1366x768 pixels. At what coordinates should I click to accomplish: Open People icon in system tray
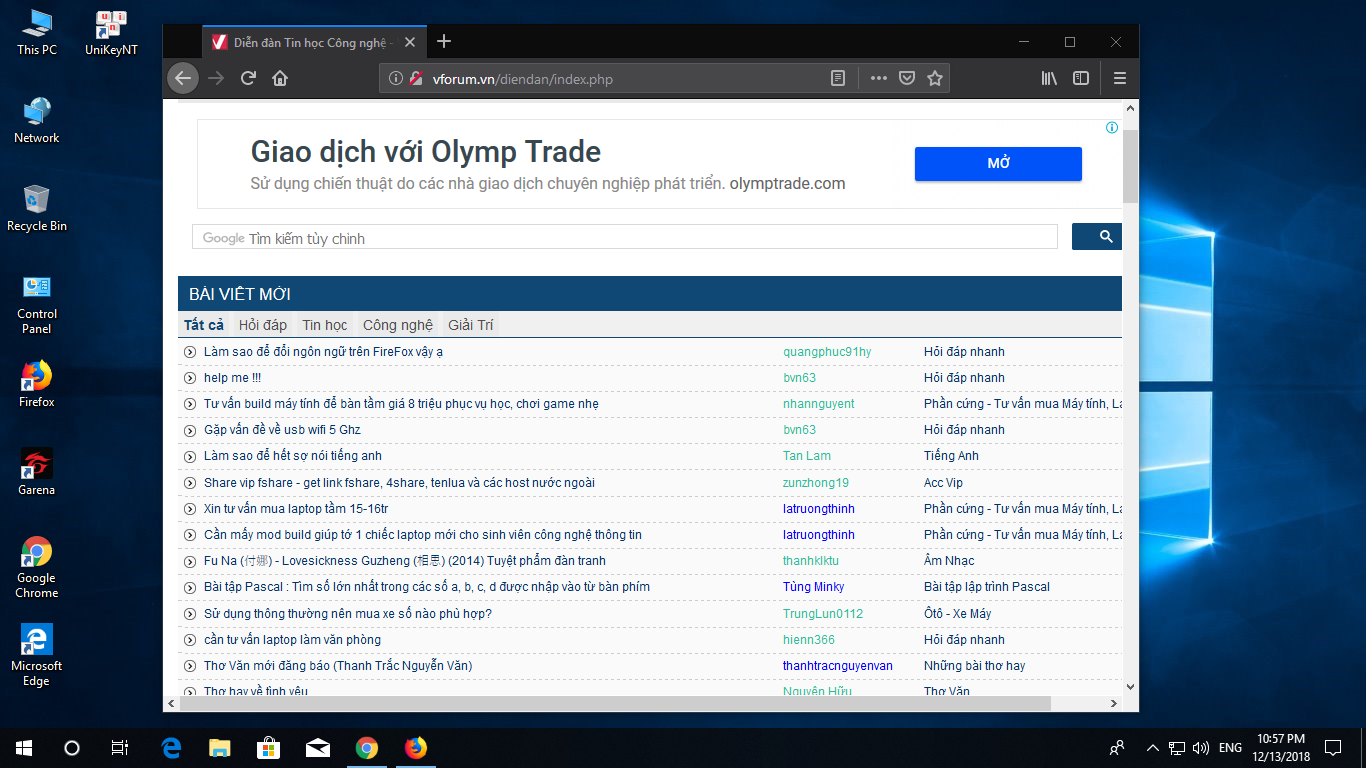coord(1117,747)
